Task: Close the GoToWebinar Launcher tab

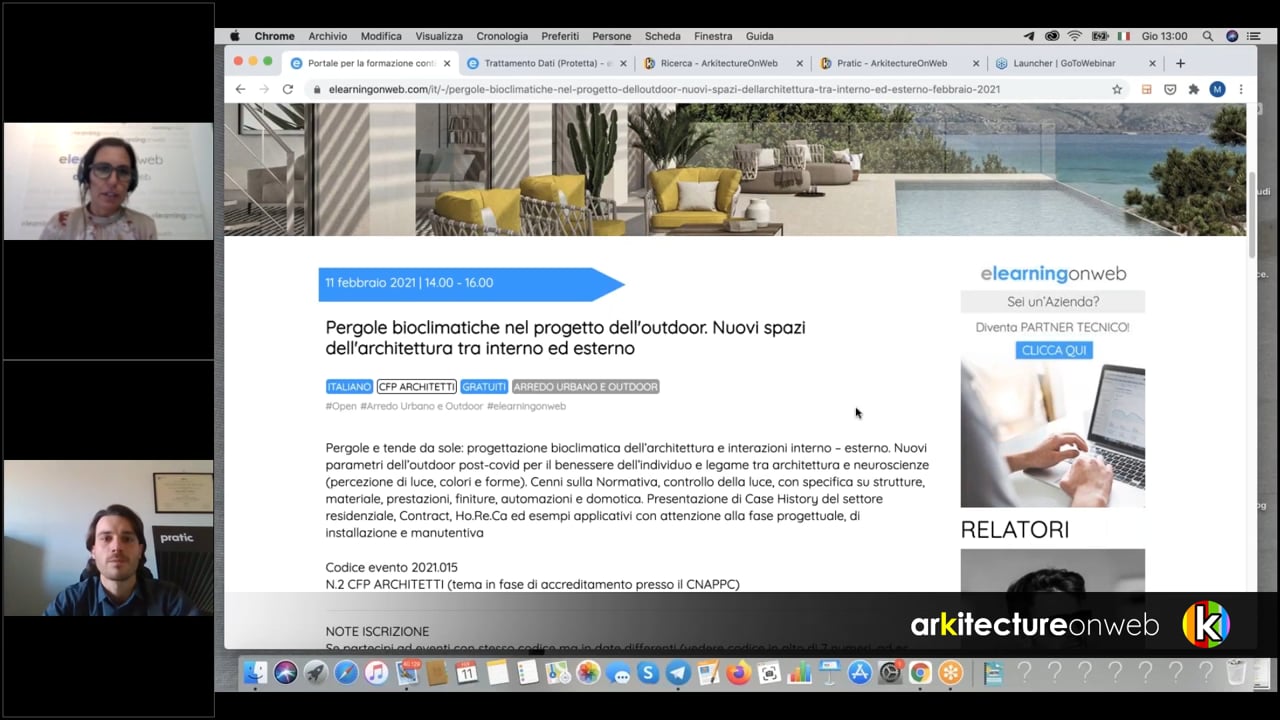Action: (1152, 63)
